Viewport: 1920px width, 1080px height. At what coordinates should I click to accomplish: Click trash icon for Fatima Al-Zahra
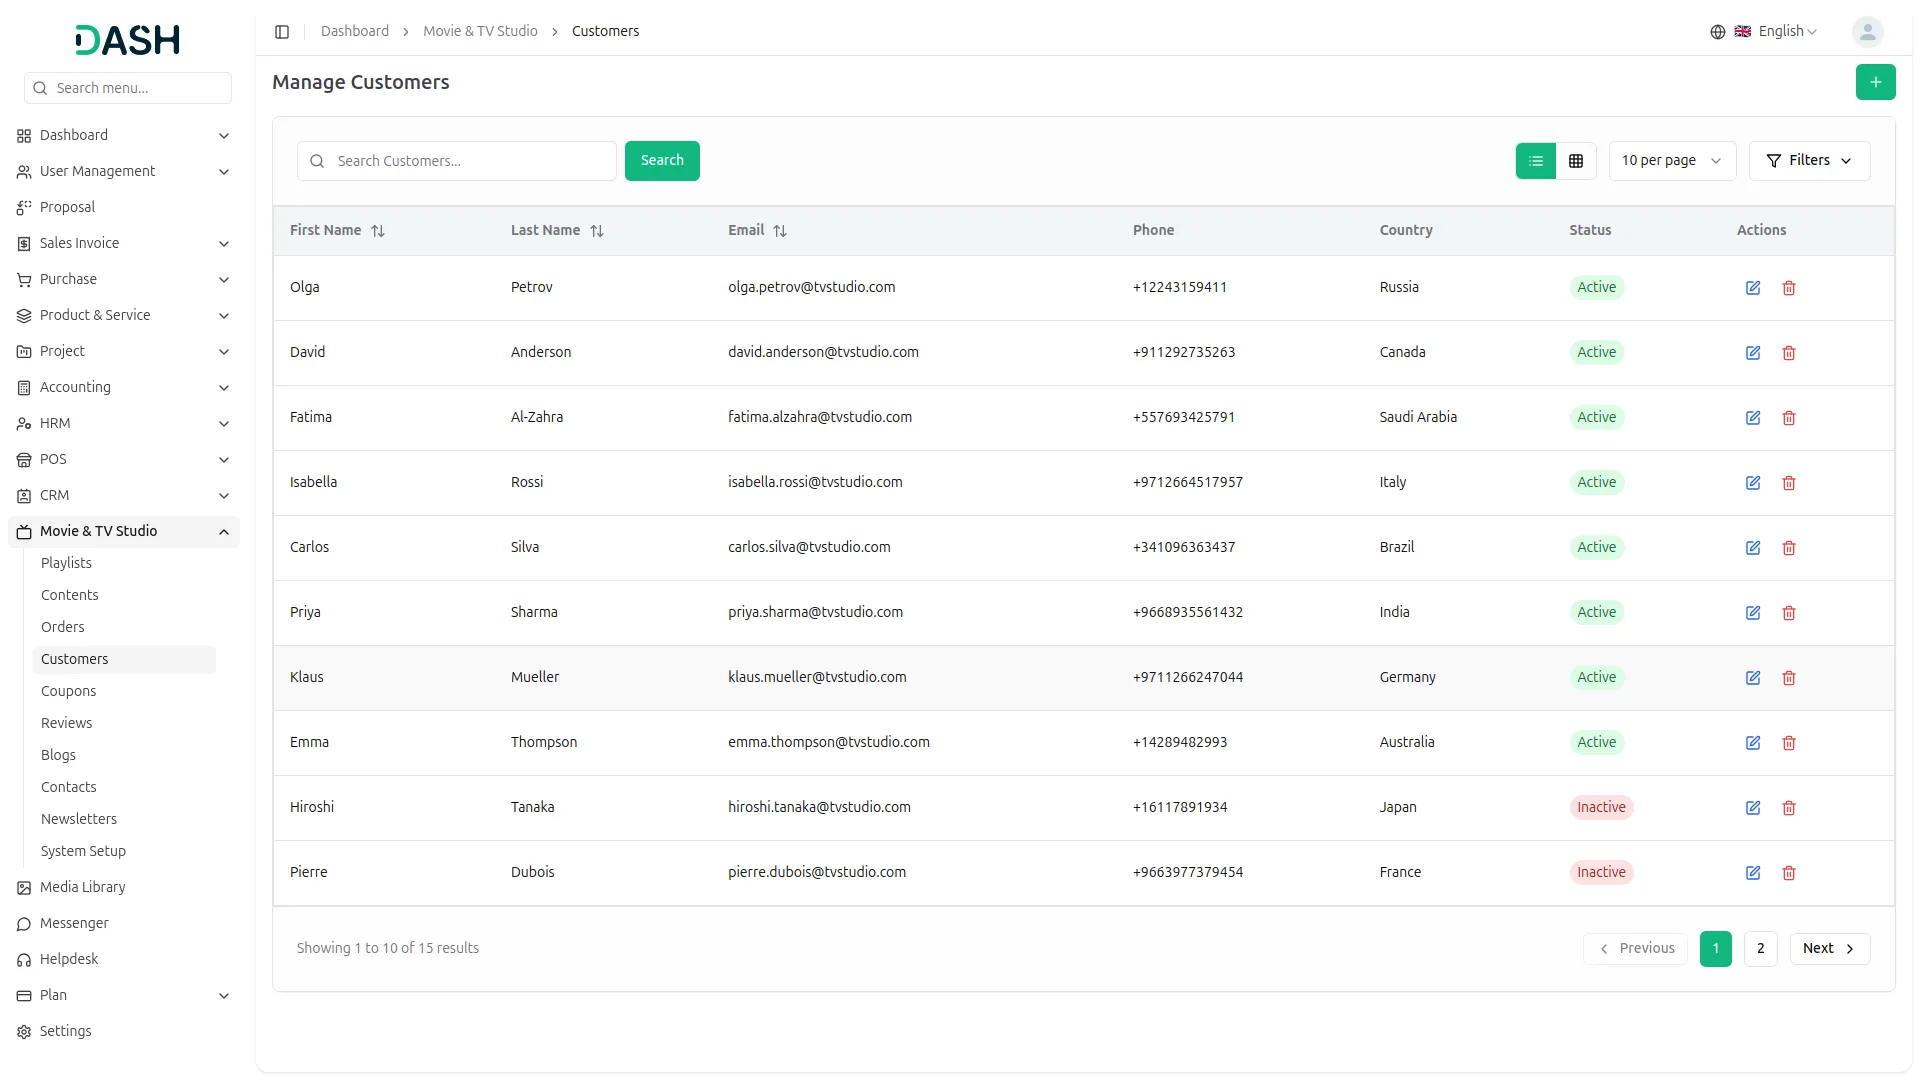pos(1788,418)
